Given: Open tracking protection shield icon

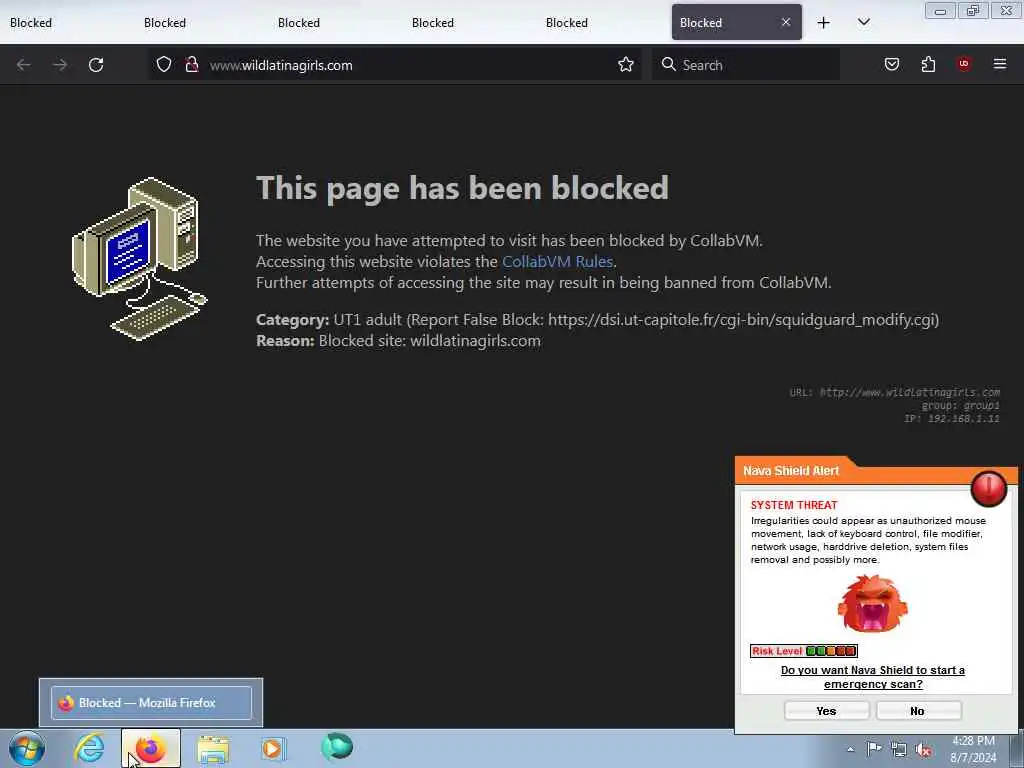Looking at the screenshot, I should [x=164, y=64].
